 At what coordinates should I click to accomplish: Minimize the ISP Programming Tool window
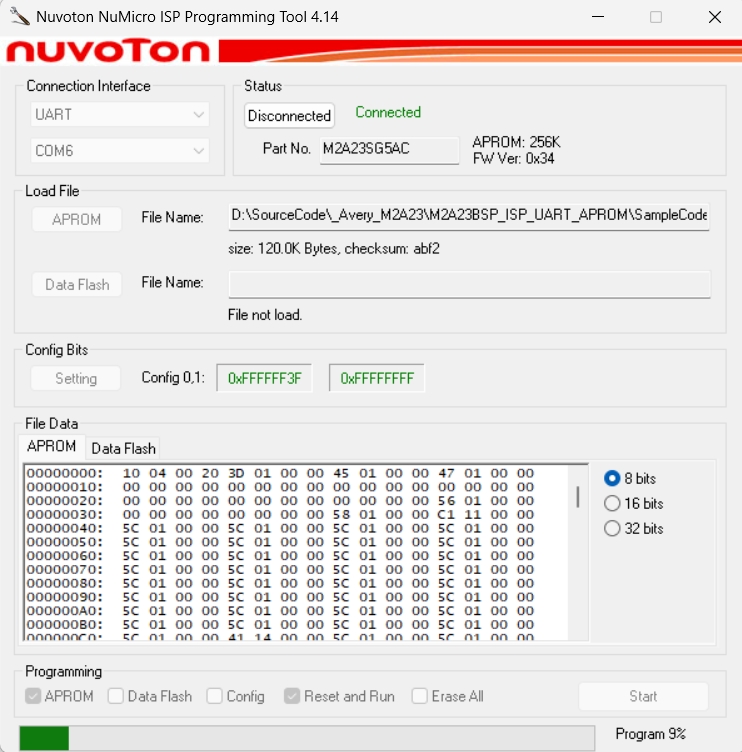[598, 17]
